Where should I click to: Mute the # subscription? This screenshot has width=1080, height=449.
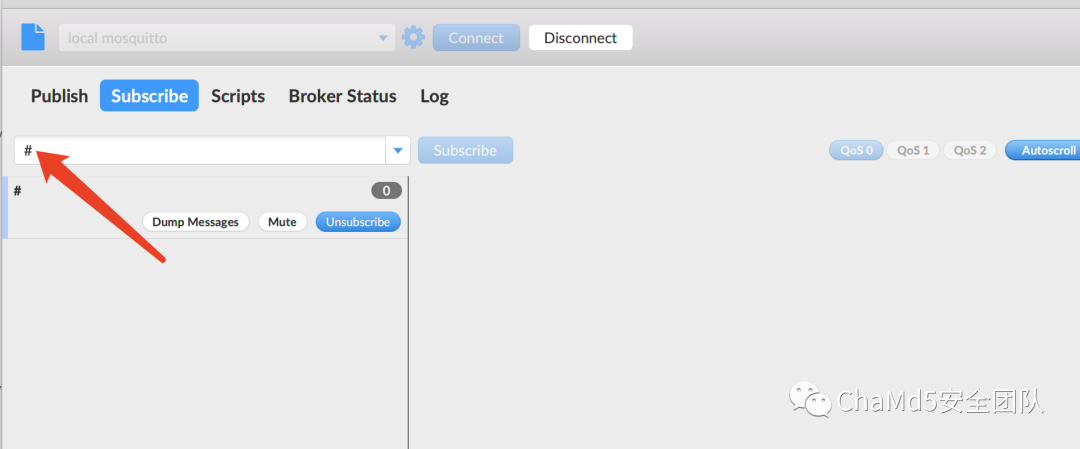(282, 222)
